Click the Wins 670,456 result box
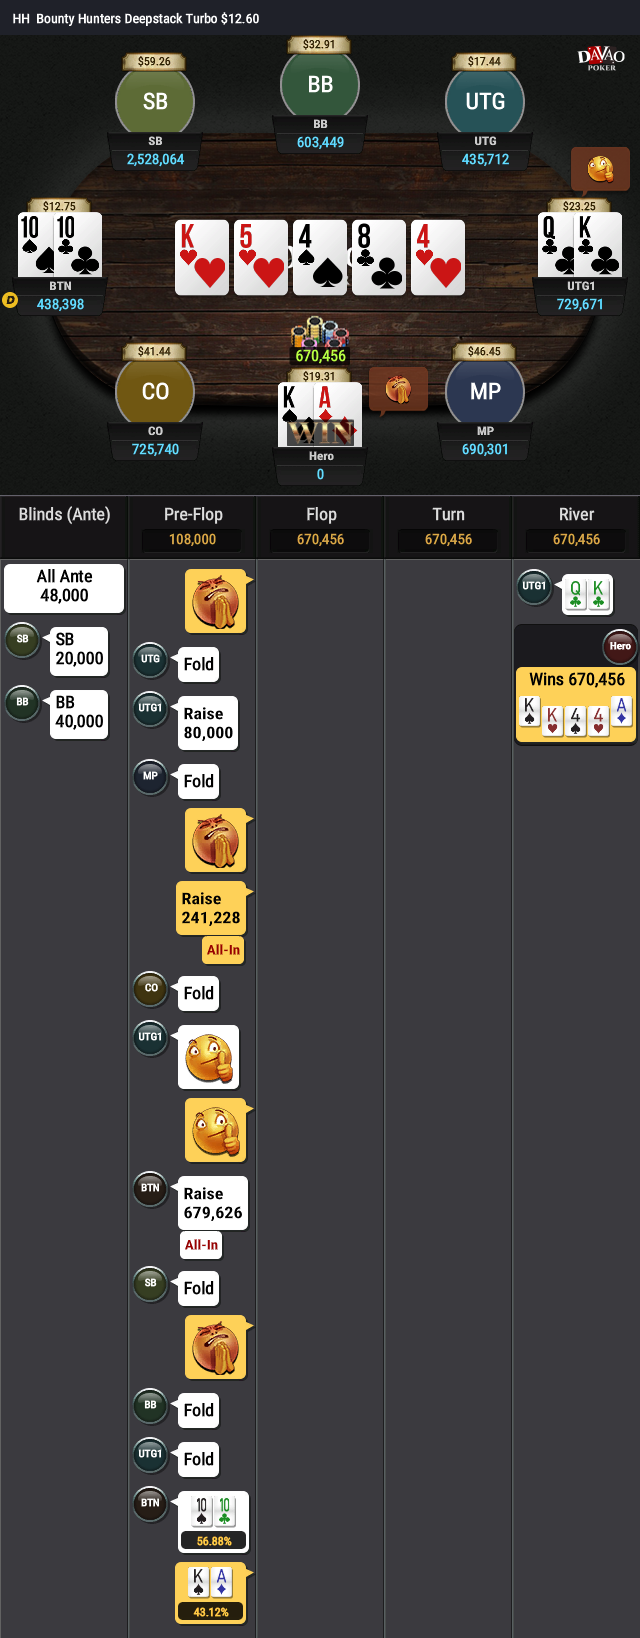This screenshot has height=1638, width=640. point(577,705)
